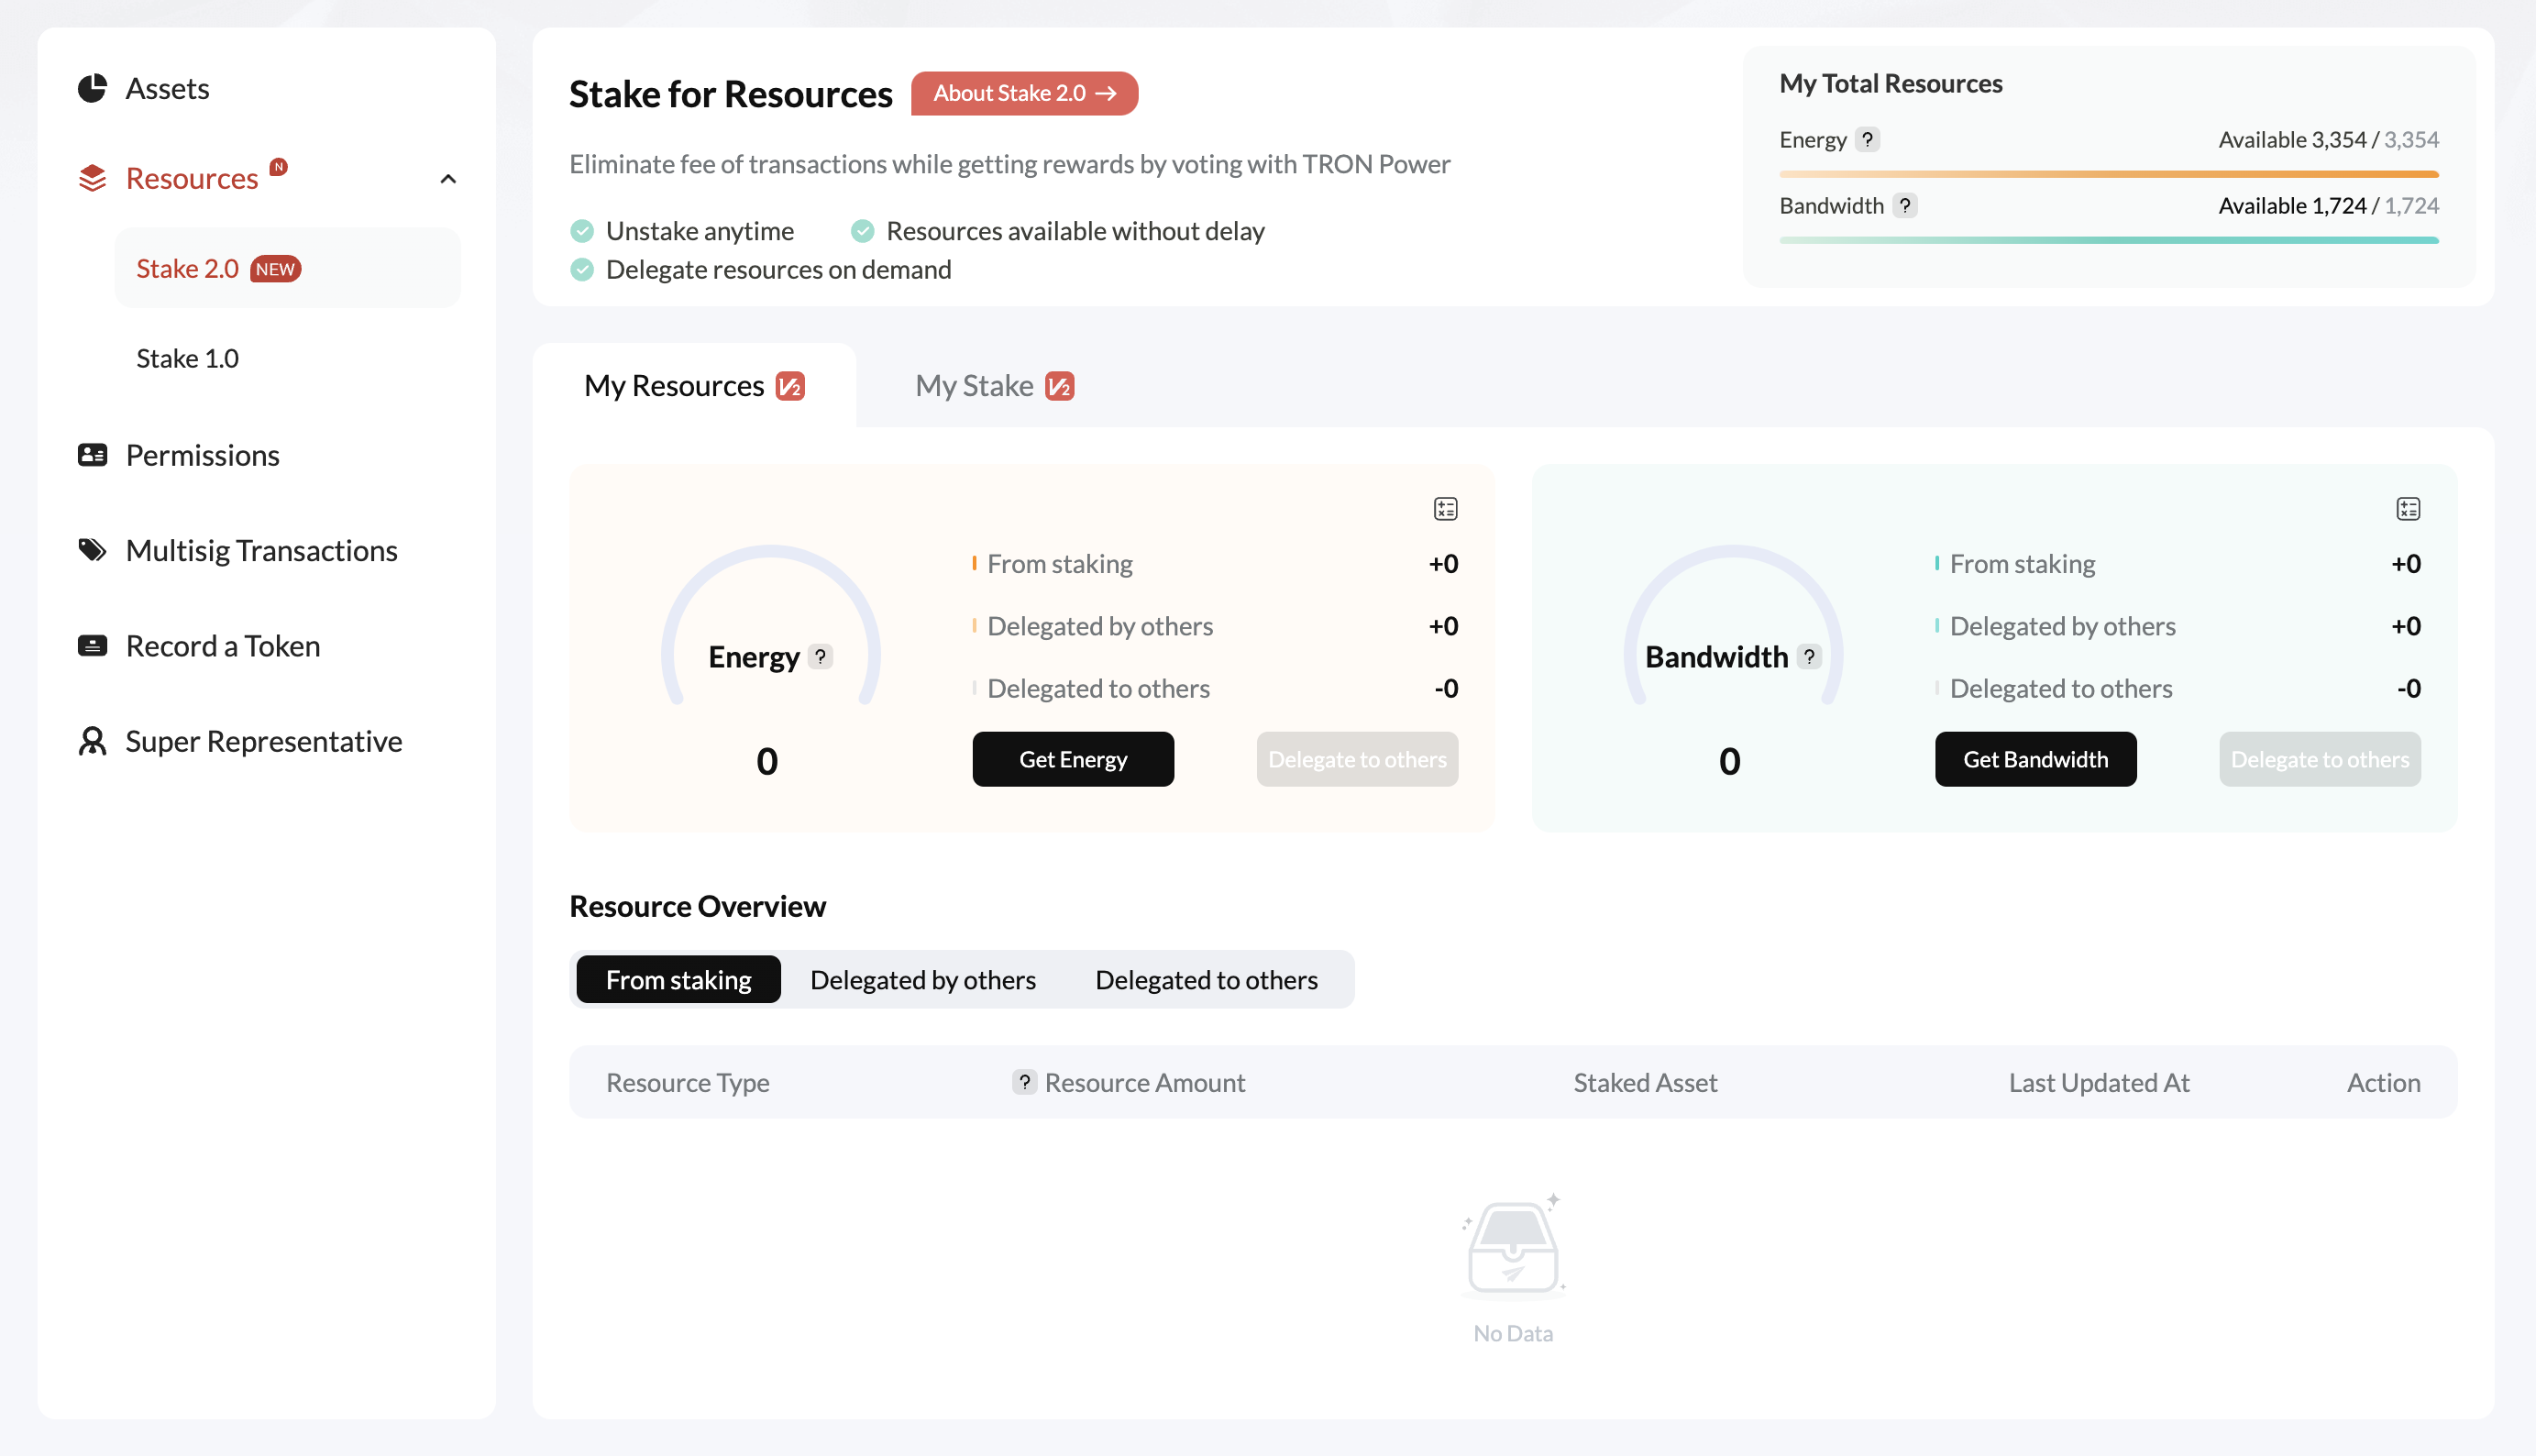Open the Bandwidth calculator icon
This screenshot has height=1456, width=2536.
click(x=2408, y=509)
